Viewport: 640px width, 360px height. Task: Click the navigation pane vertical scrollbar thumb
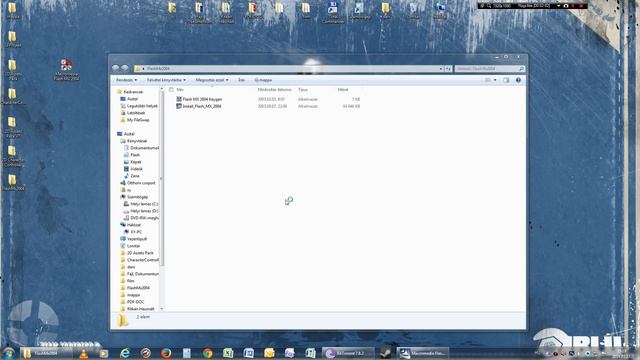pos(162,178)
